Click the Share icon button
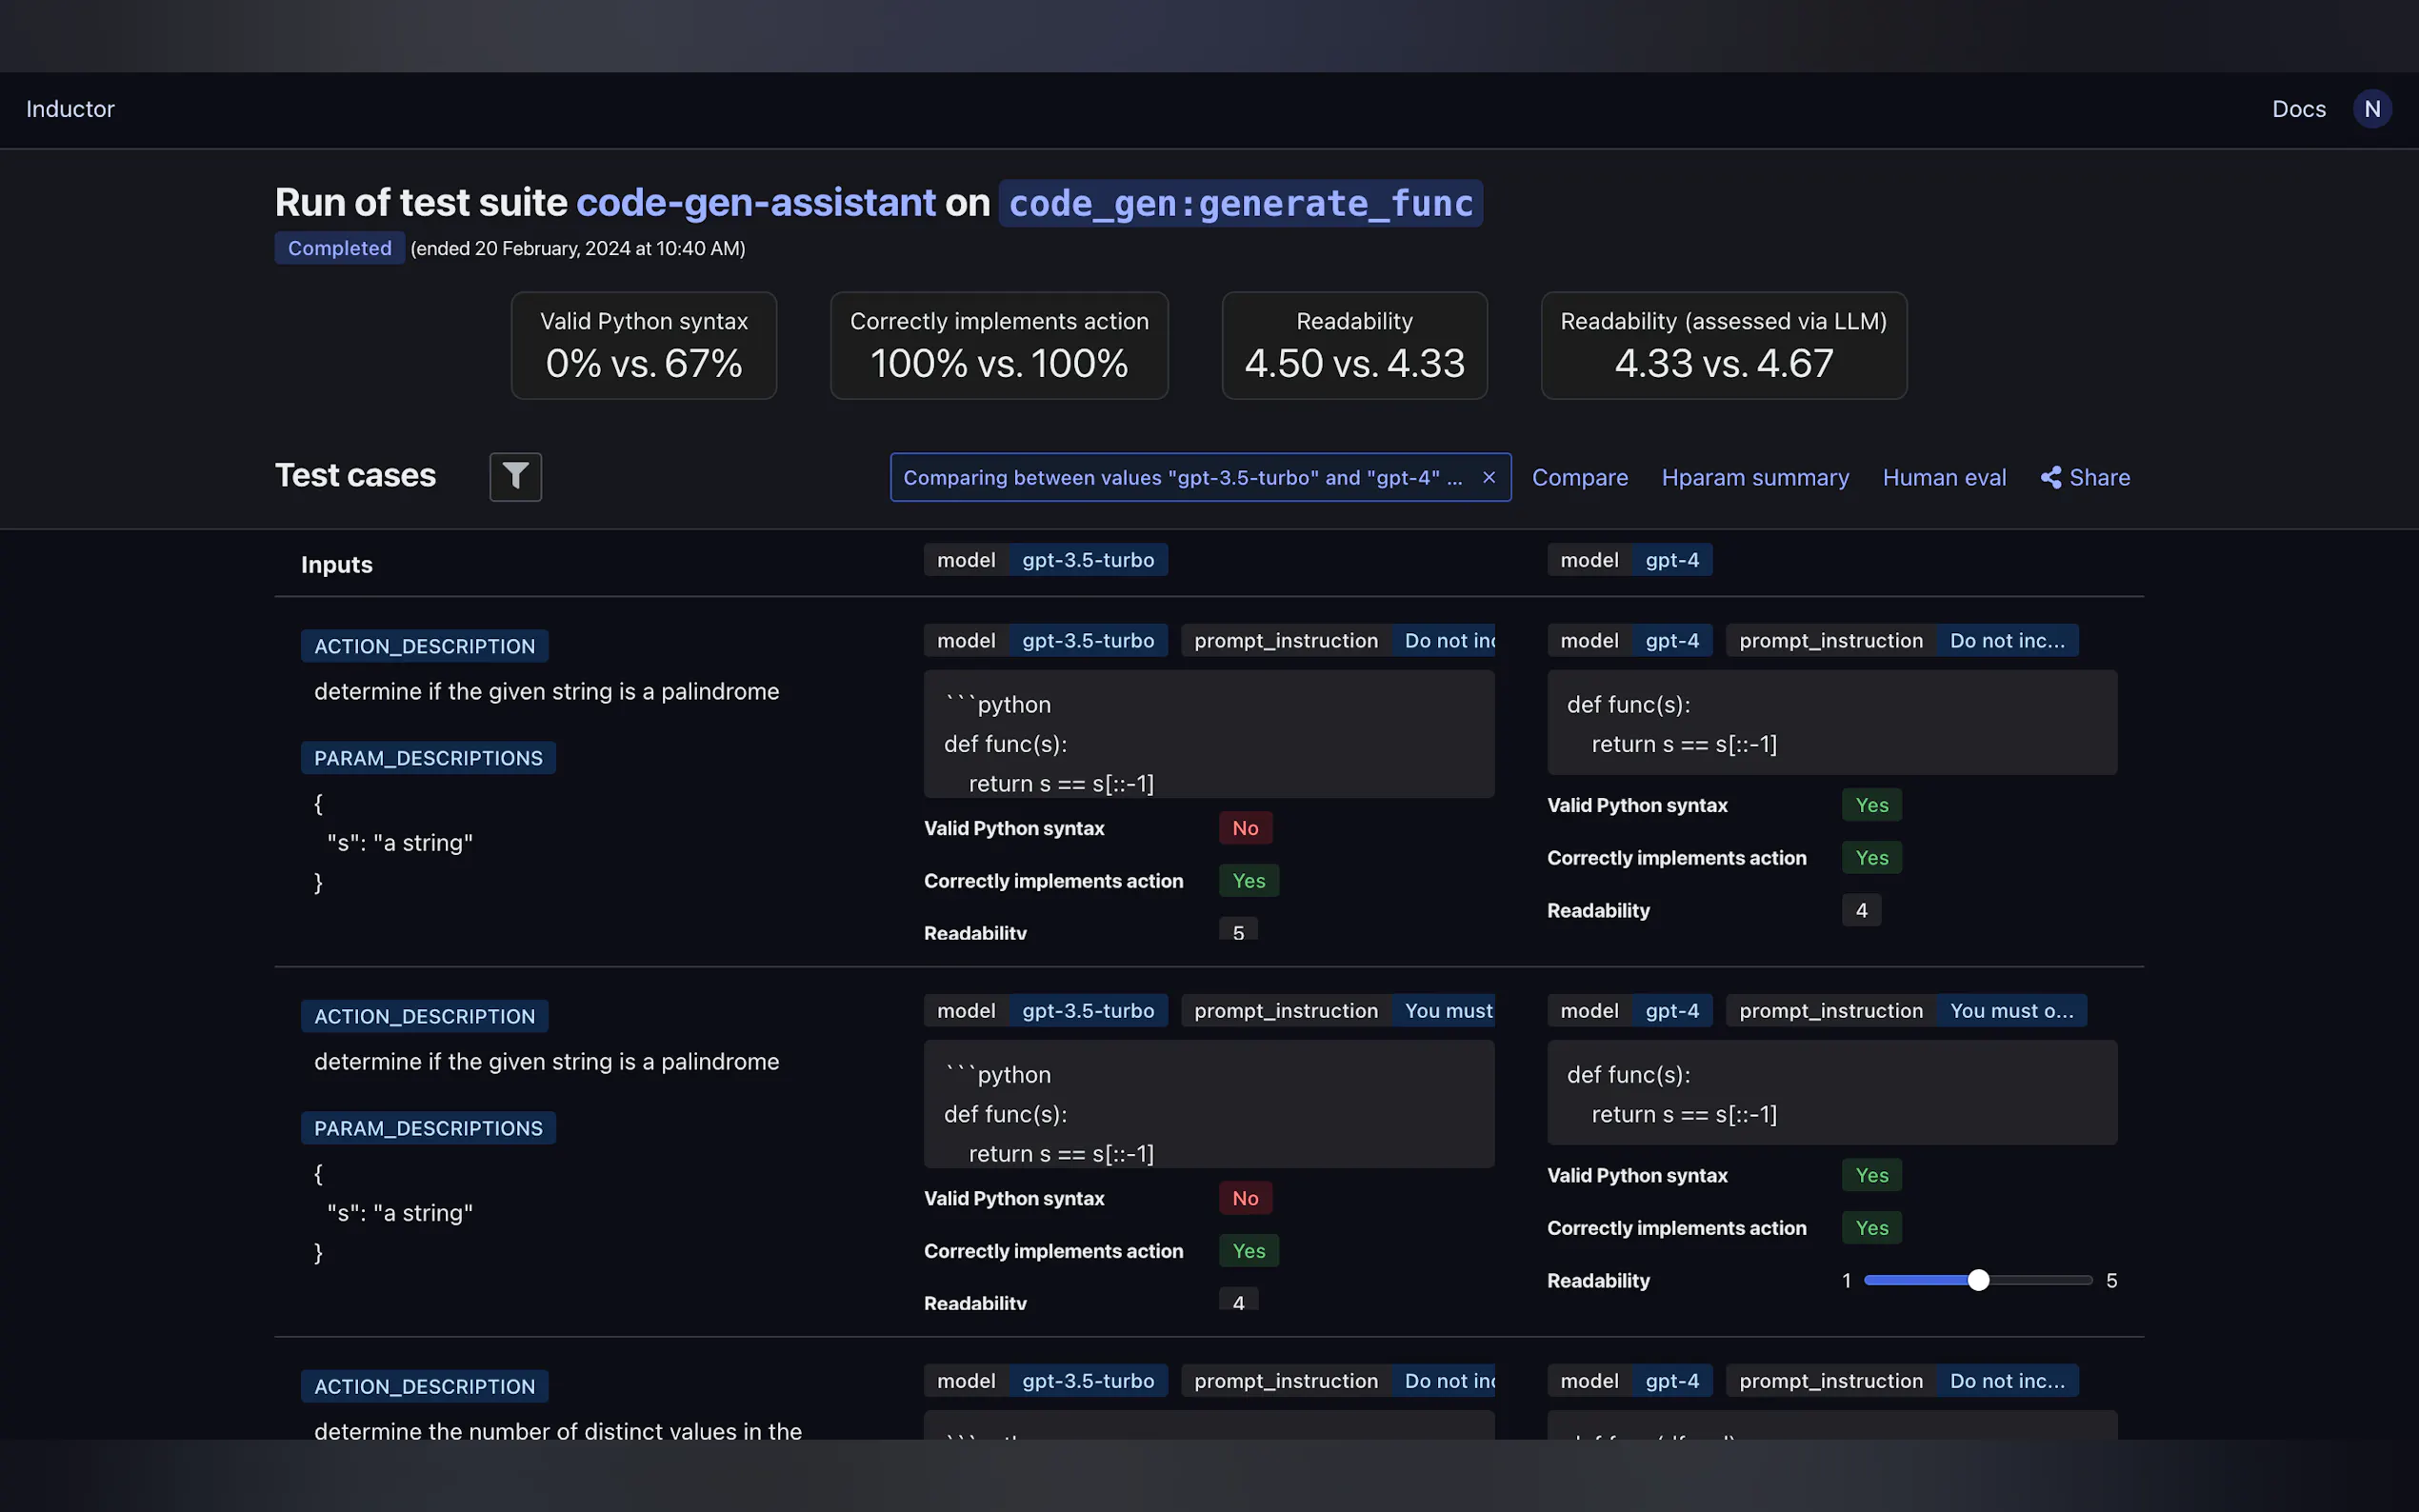The image size is (2419, 1512). point(2084,477)
